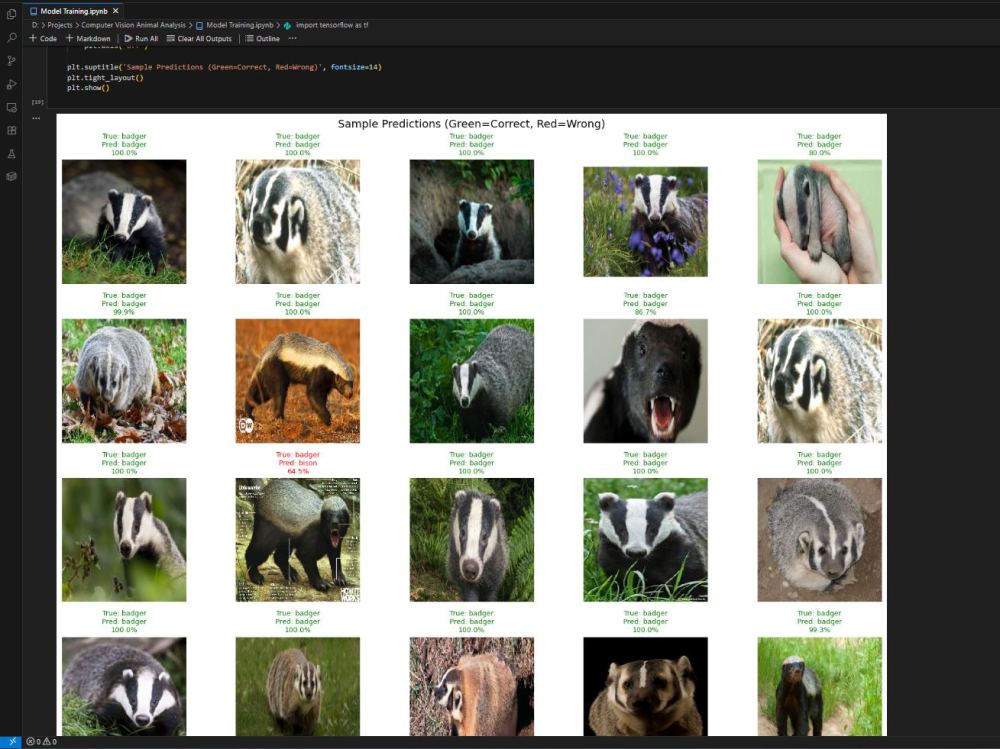Click the notebook icon on Model Training tab
Viewport: 1000px width, 749px height.
(x=33, y=11)
